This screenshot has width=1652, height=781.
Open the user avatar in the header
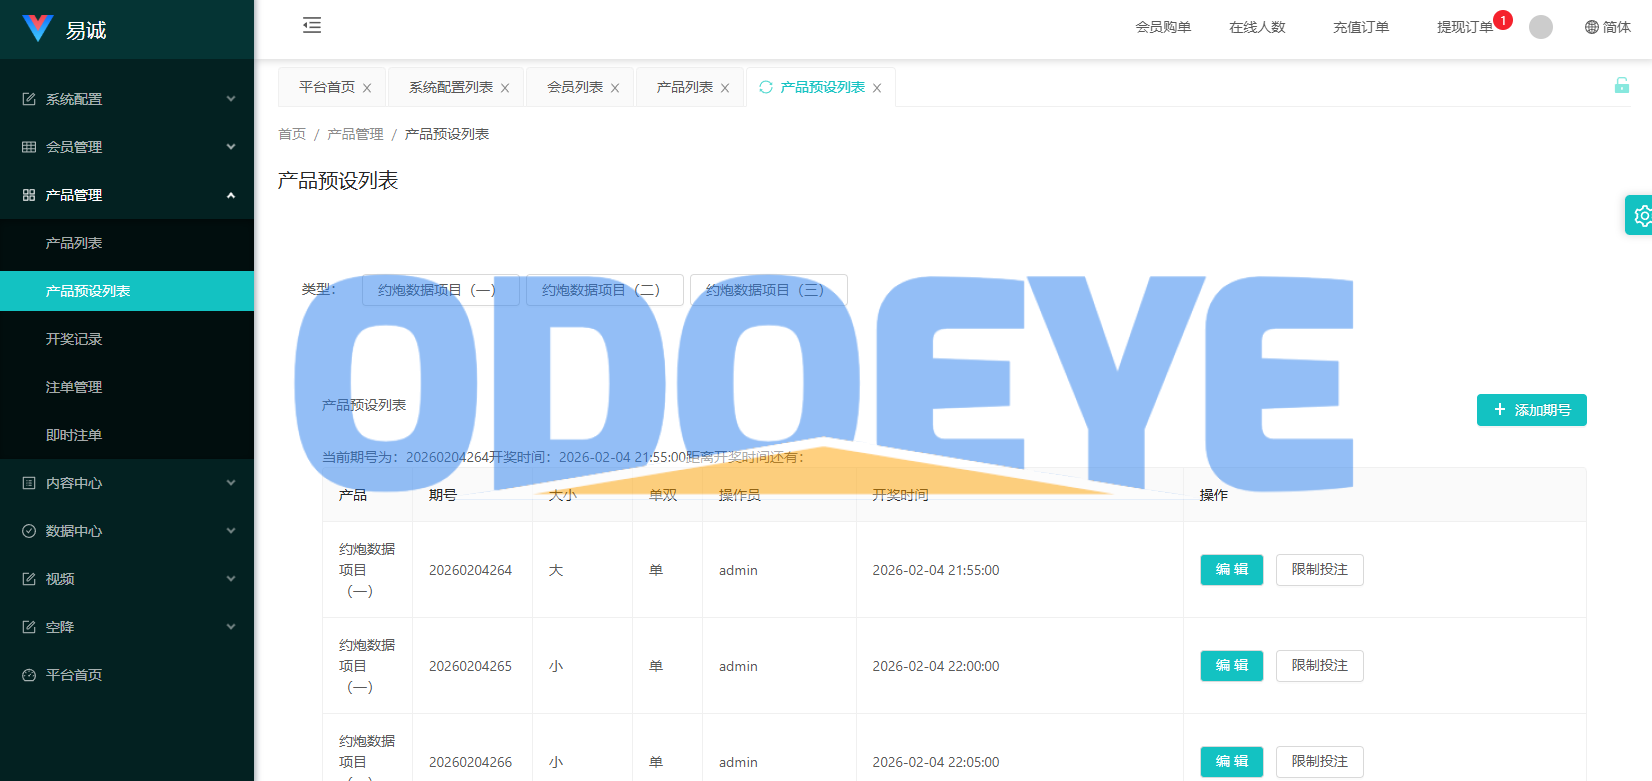(x=1541, y=27)
